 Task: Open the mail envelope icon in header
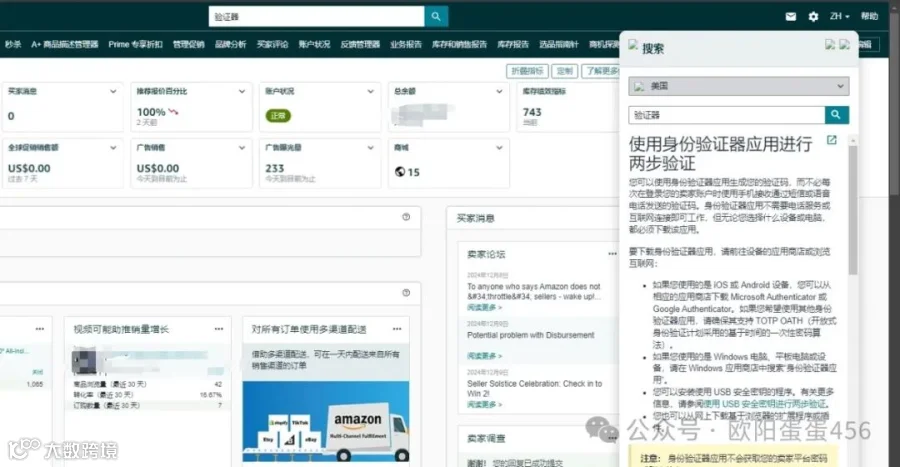coord(790,17)
